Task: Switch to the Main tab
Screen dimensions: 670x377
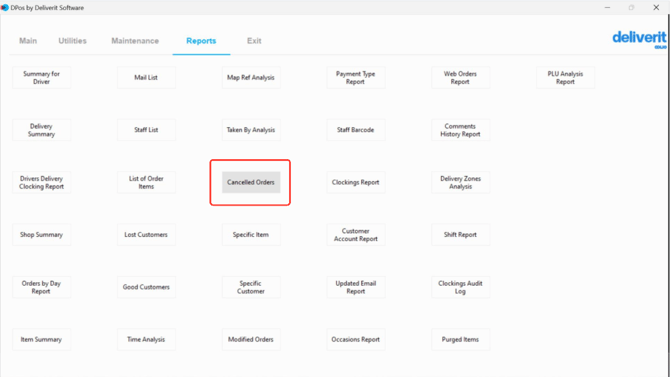Action: point(28,41)
